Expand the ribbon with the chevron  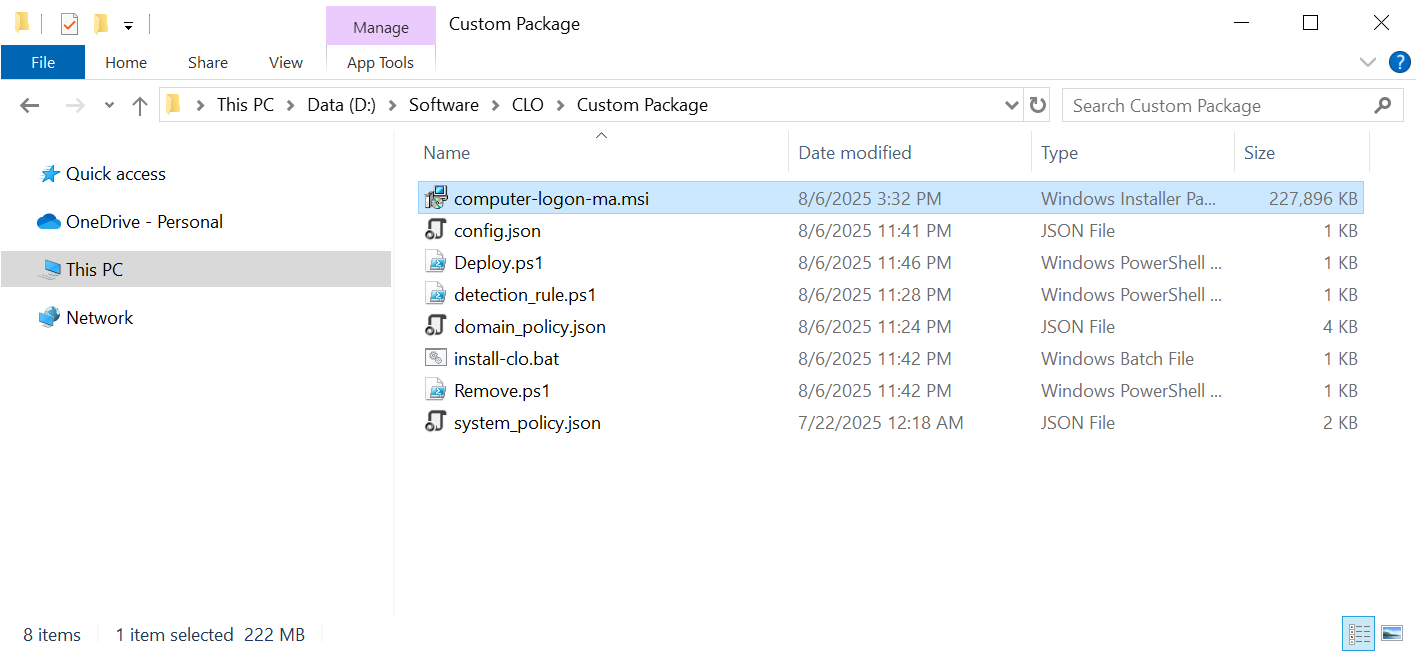click(1368, 62)
